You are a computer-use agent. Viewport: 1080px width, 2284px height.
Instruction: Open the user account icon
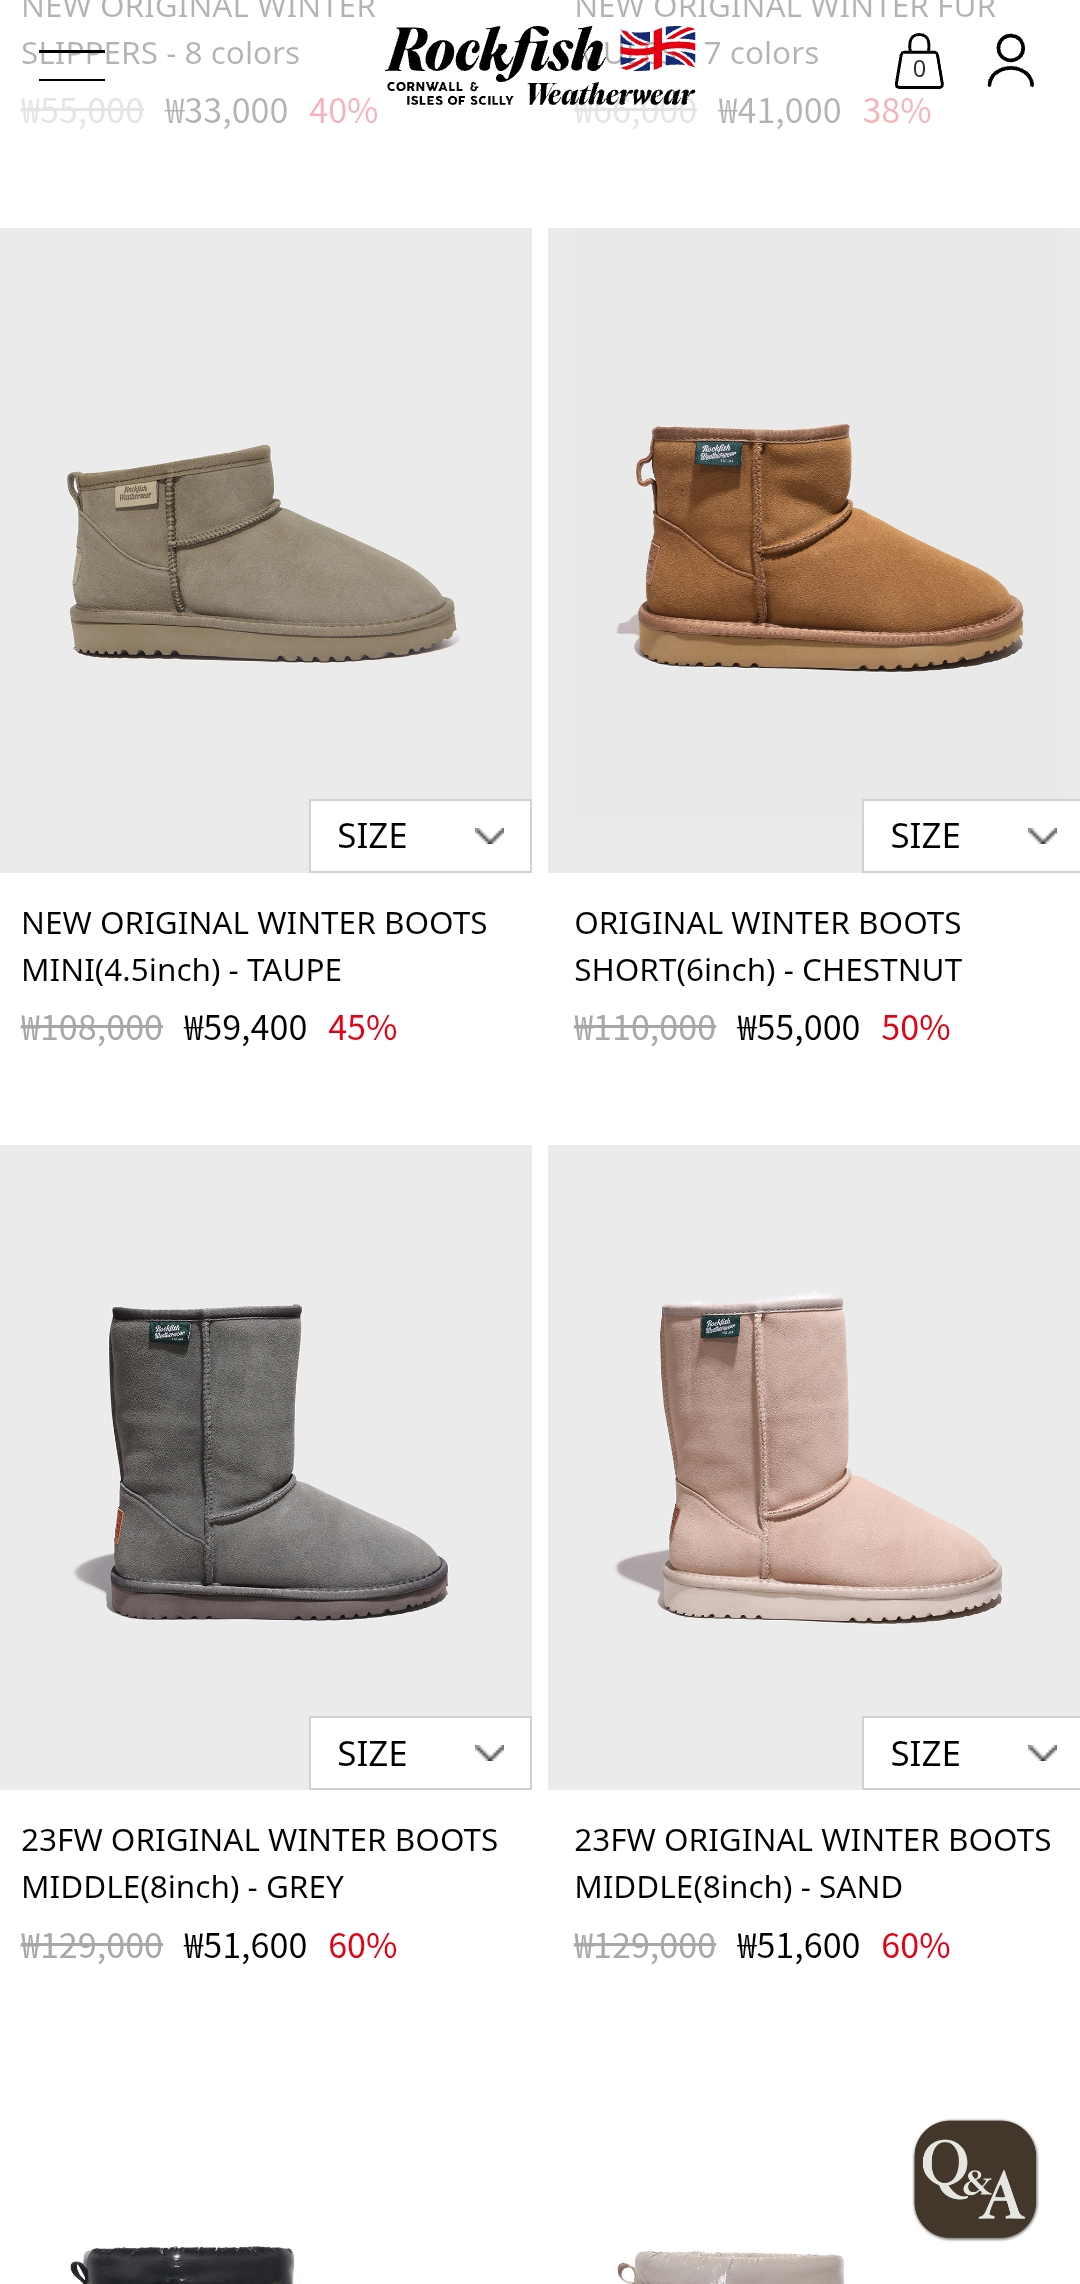pyautogui.click(x=1010, y=61)
